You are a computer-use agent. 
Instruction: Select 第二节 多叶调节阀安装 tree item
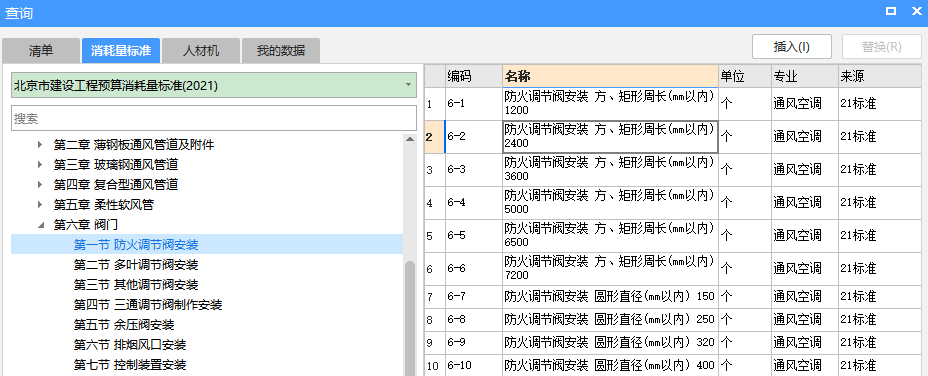[136, 265]
